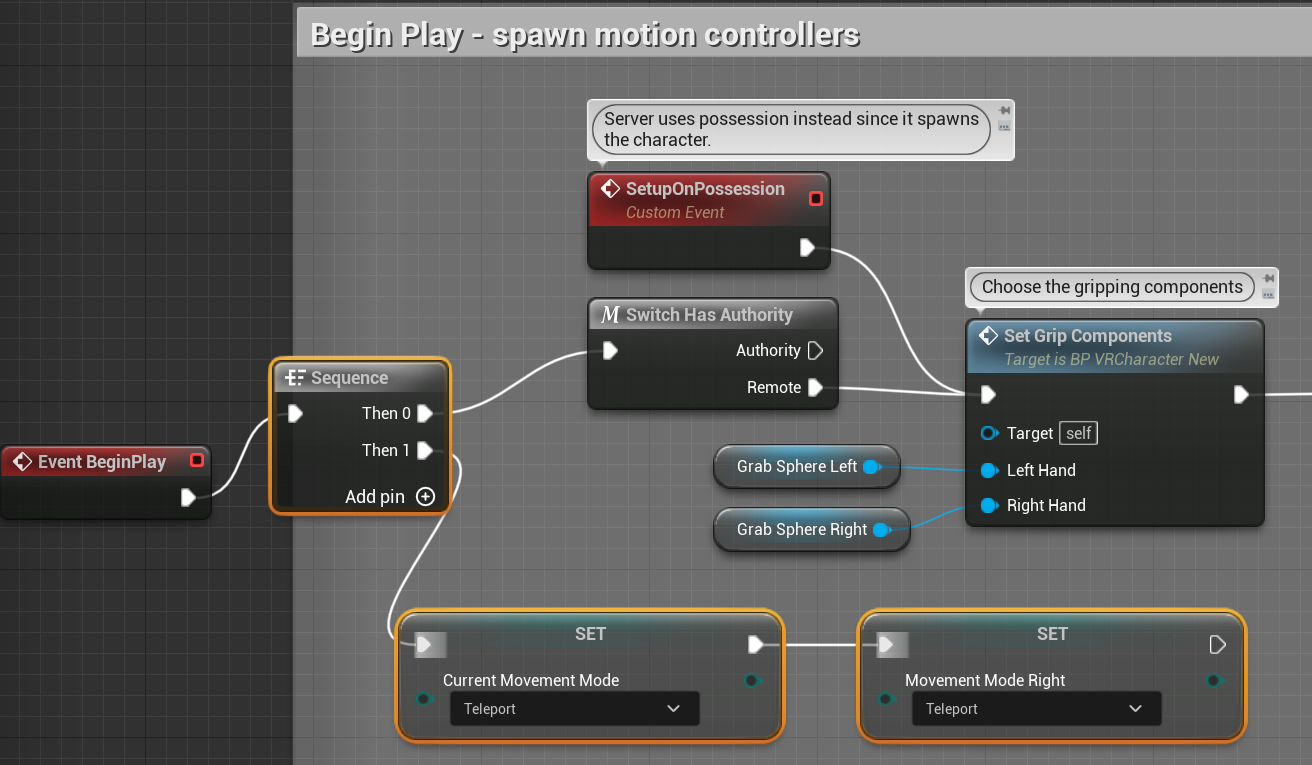Click the red delegate pin on Event BeginPlay
This screenshot has width=1312, height=765.
coord(197,460)
